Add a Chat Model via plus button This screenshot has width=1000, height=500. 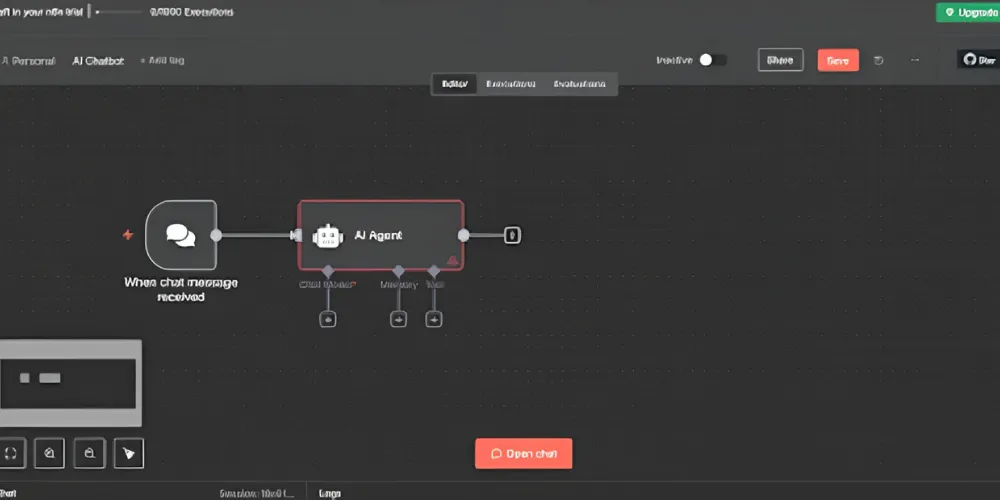pos(328,319)
